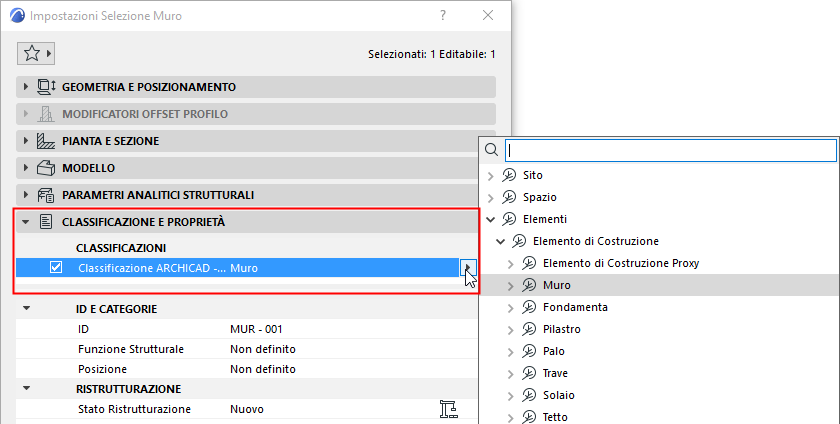Expand the Pianta e Sezione panel

coord(26,141)
